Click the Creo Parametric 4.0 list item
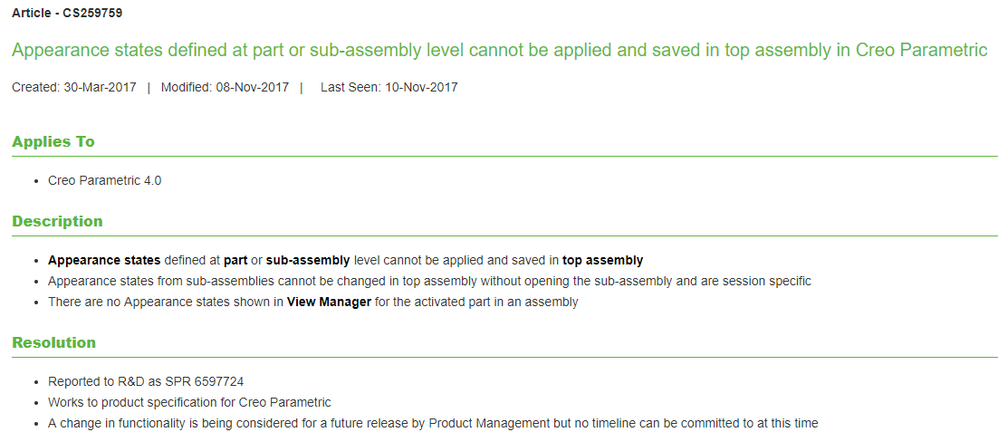 coord(104,181)
